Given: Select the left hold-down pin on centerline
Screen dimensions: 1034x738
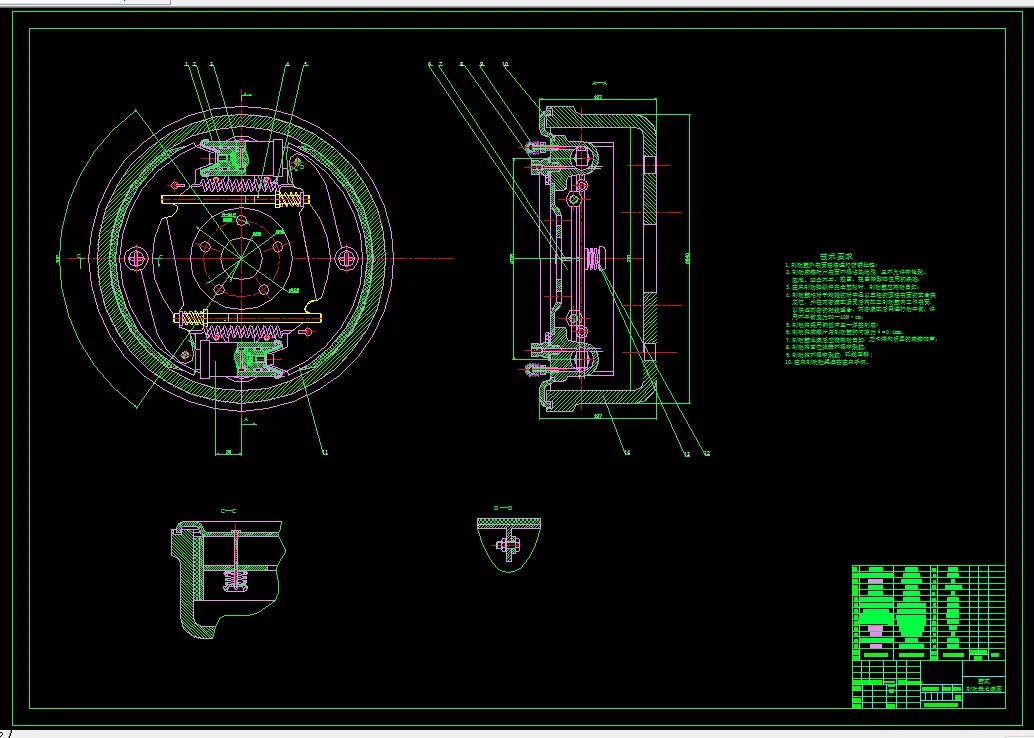Looking at the screenshot, I should (x=137, y=258).
